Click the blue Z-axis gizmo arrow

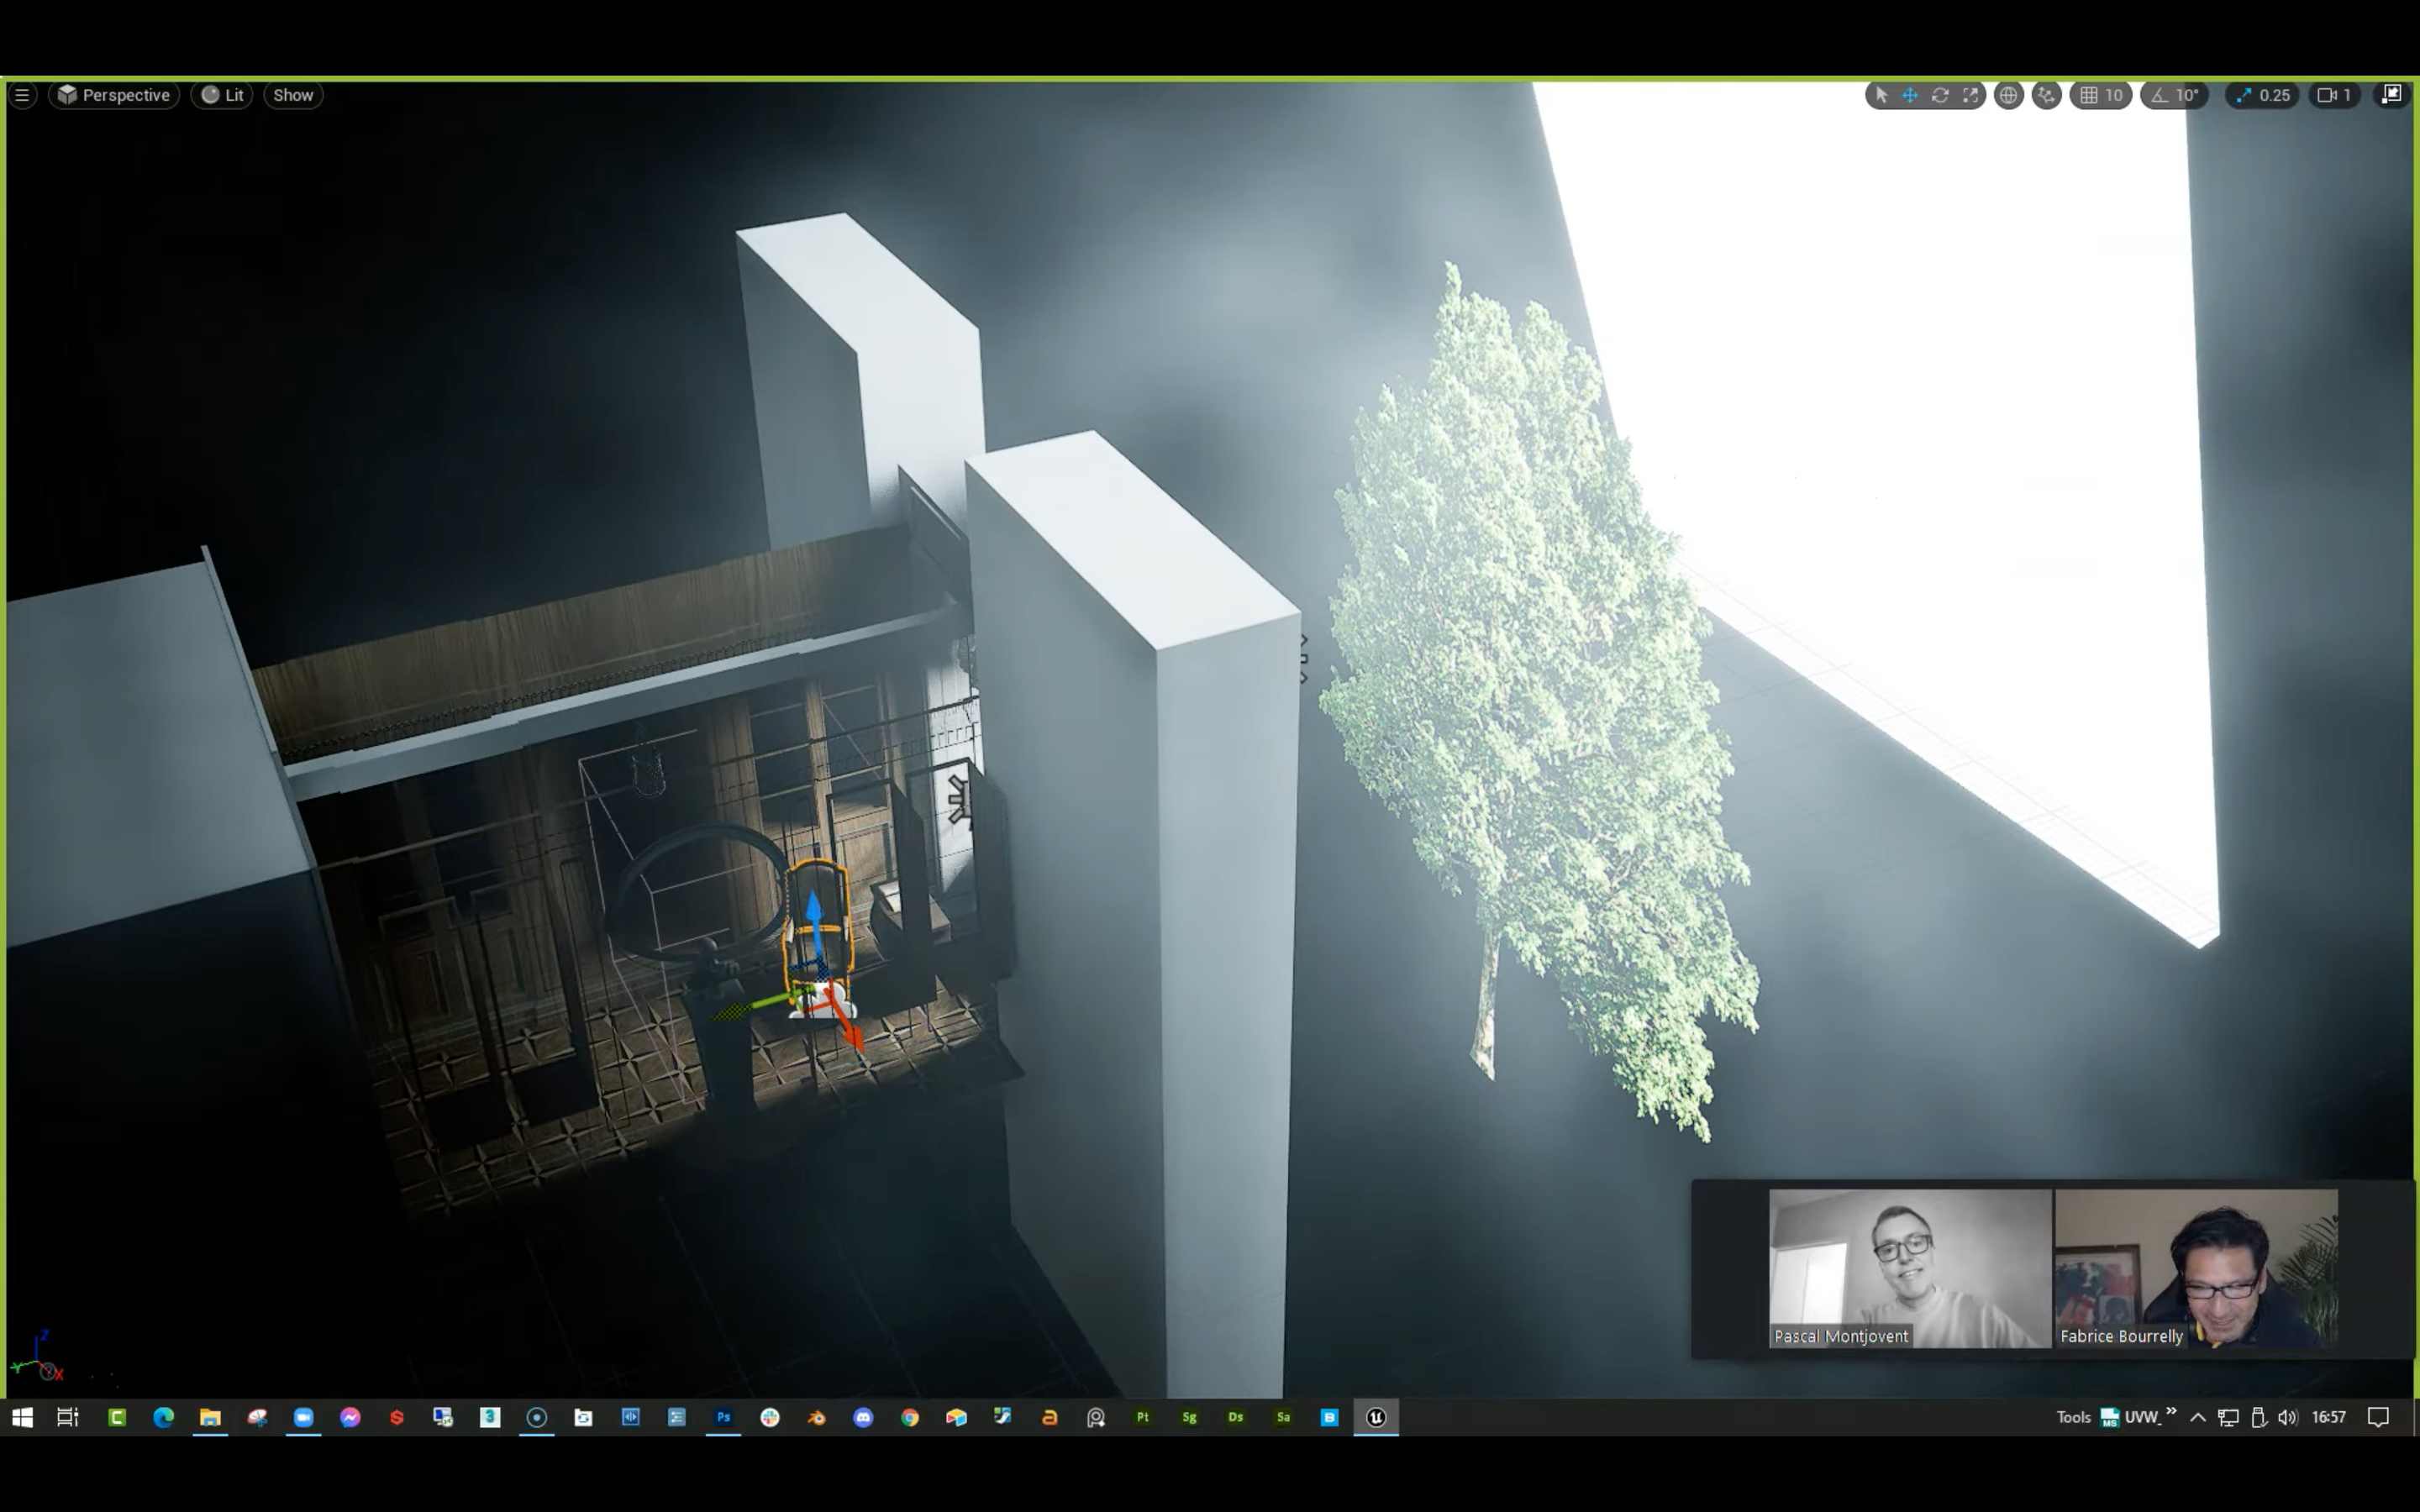tap(814, 912)
